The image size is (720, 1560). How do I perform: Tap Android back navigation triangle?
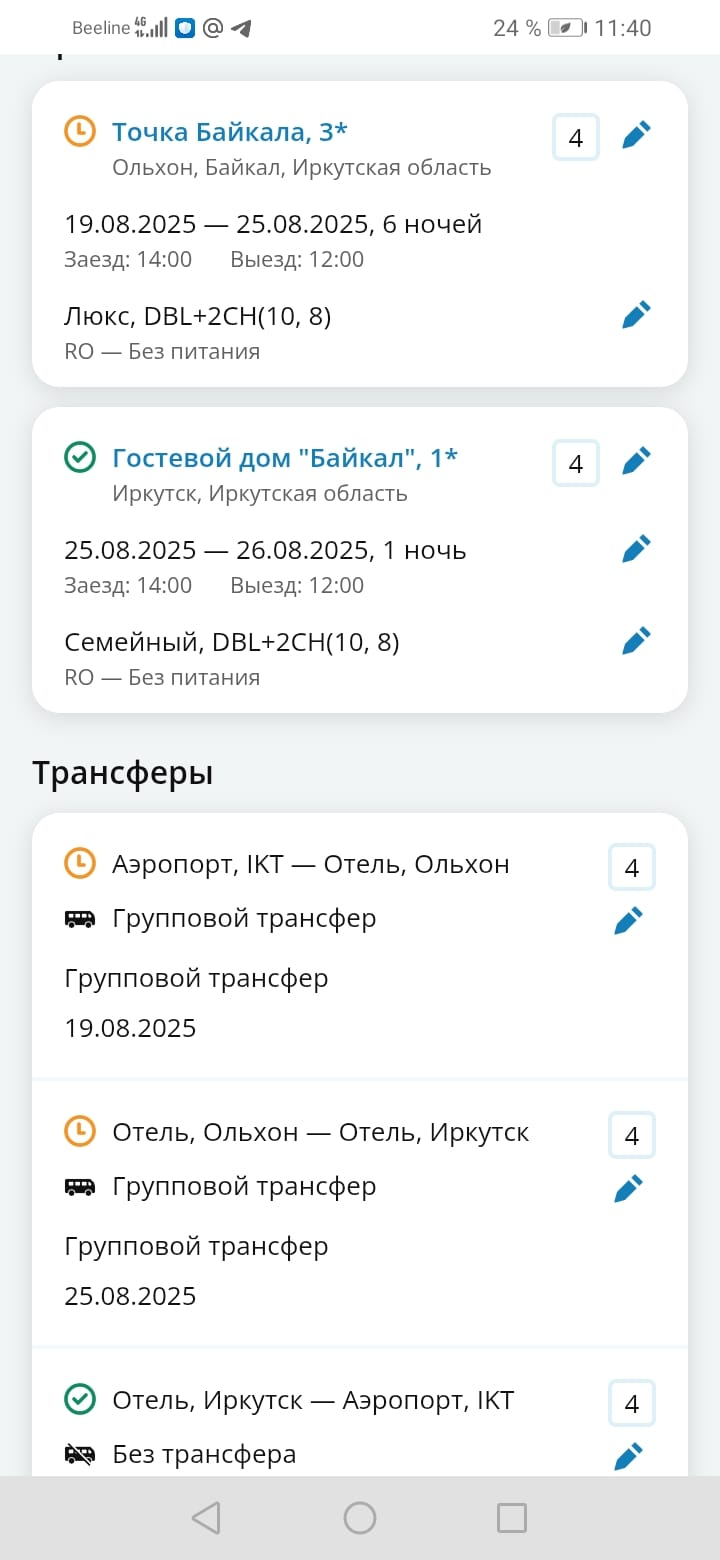coord(206,1518)
